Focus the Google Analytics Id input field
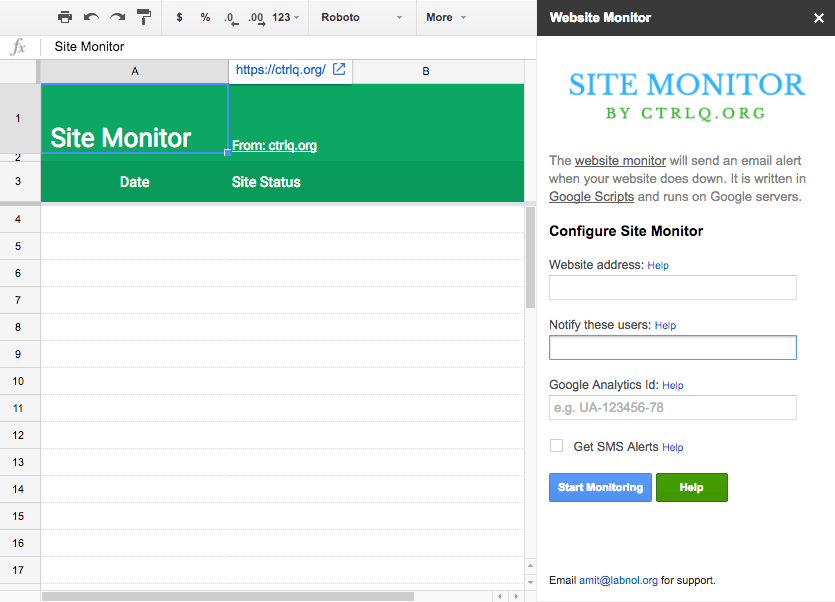 (x=673, y=408)
